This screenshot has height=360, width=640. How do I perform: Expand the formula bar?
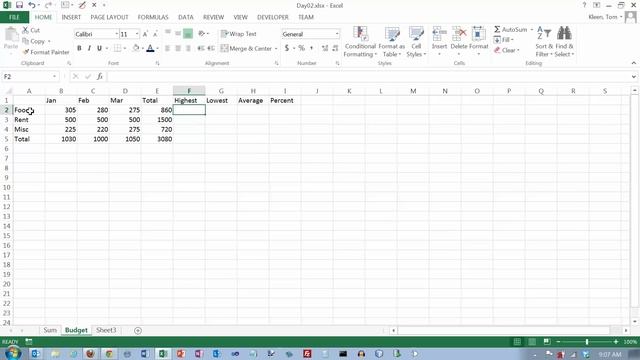click(x=633, y=76)
